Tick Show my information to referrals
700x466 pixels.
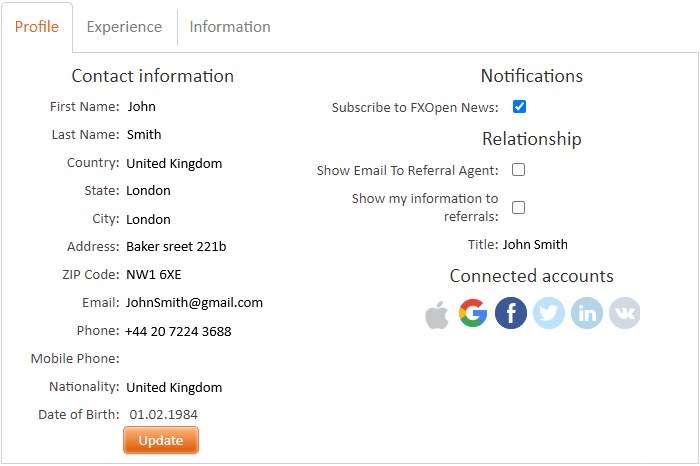point(518,208)
